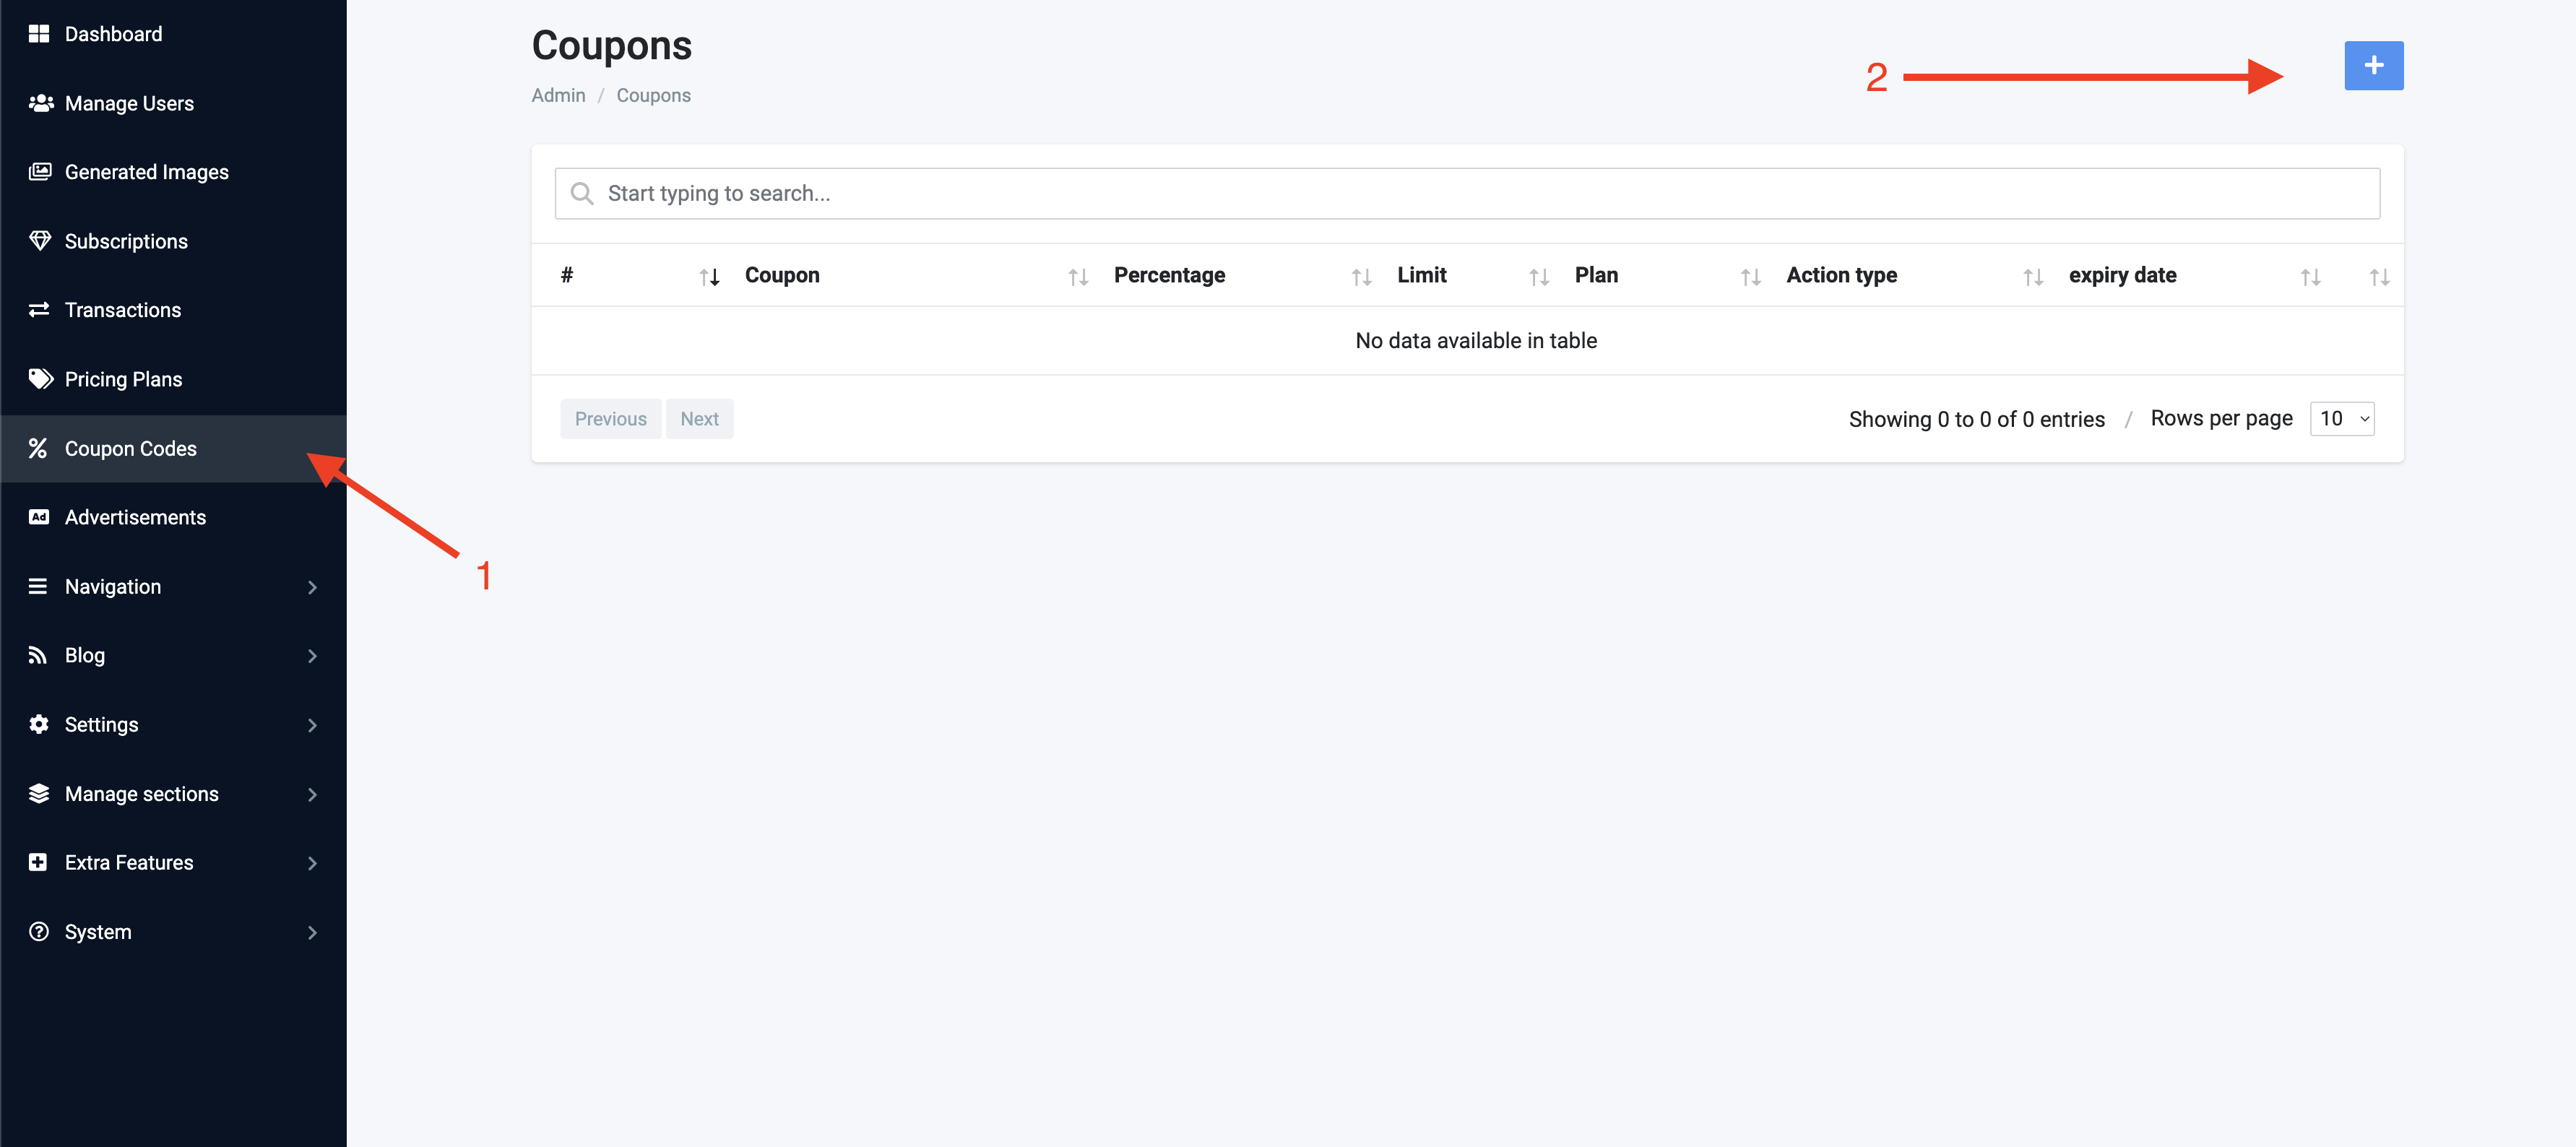Click the Transactions arrows icon
The width and height of the screenshot is (2576, 1147).
39,310
